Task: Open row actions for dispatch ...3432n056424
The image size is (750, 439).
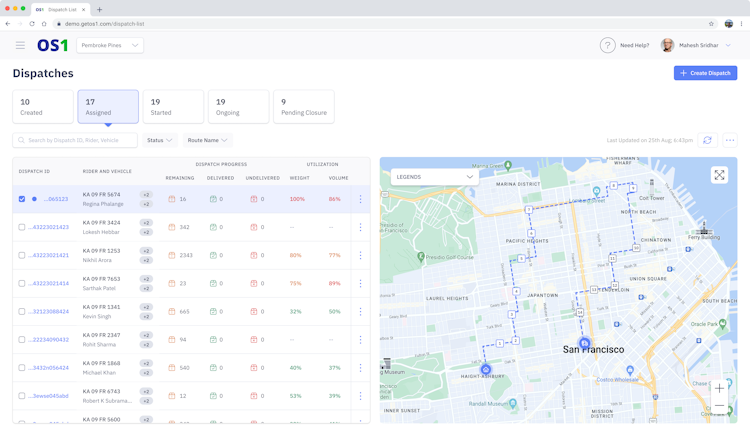Action: 360,368
